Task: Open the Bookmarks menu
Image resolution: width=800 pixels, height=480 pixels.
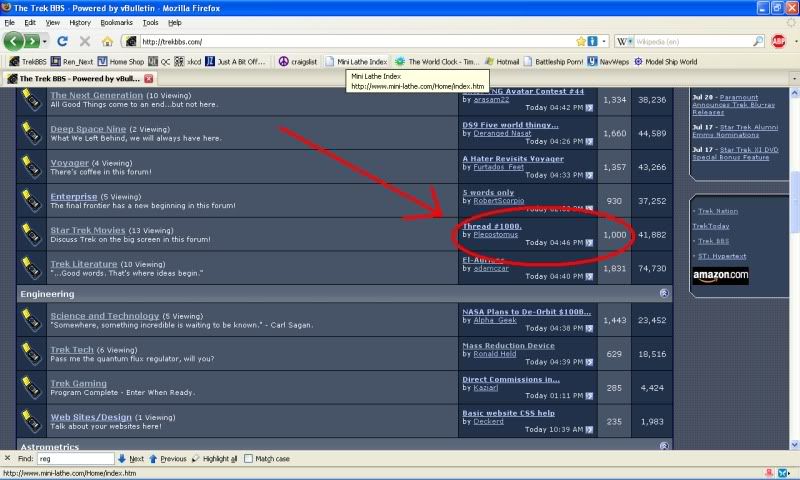Action: pyautogui.click(x=116, y=22)
